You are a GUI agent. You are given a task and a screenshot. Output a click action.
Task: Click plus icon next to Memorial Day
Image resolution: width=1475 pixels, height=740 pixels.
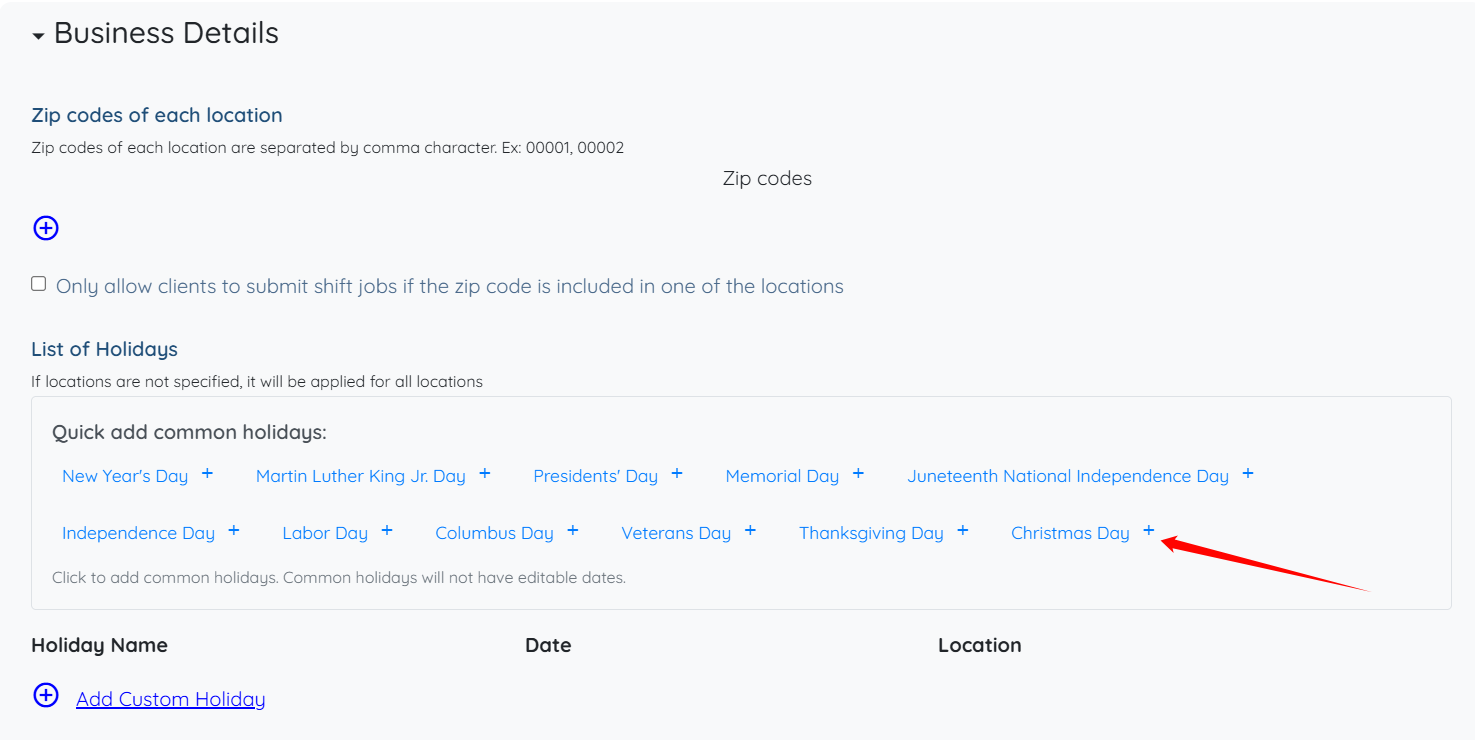coord(858,474)
